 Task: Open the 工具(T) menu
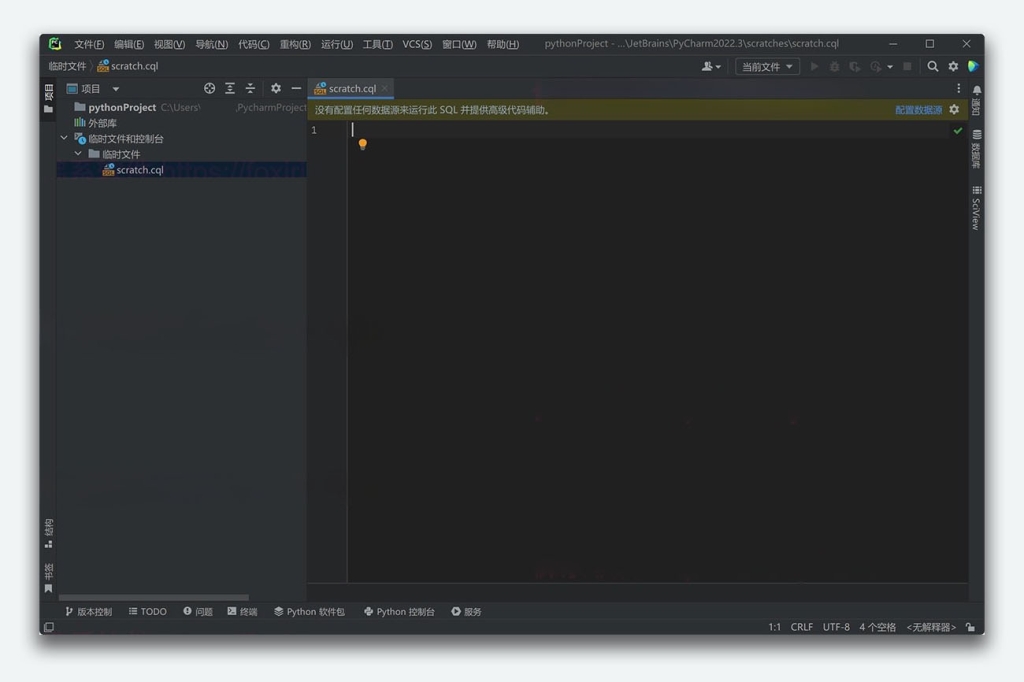click(x=377, y=44)
